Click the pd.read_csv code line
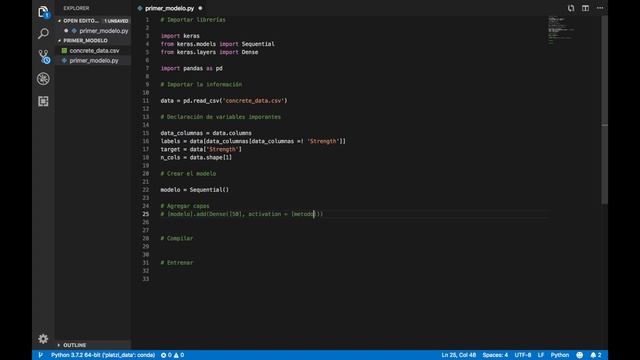 coord(224,100)
